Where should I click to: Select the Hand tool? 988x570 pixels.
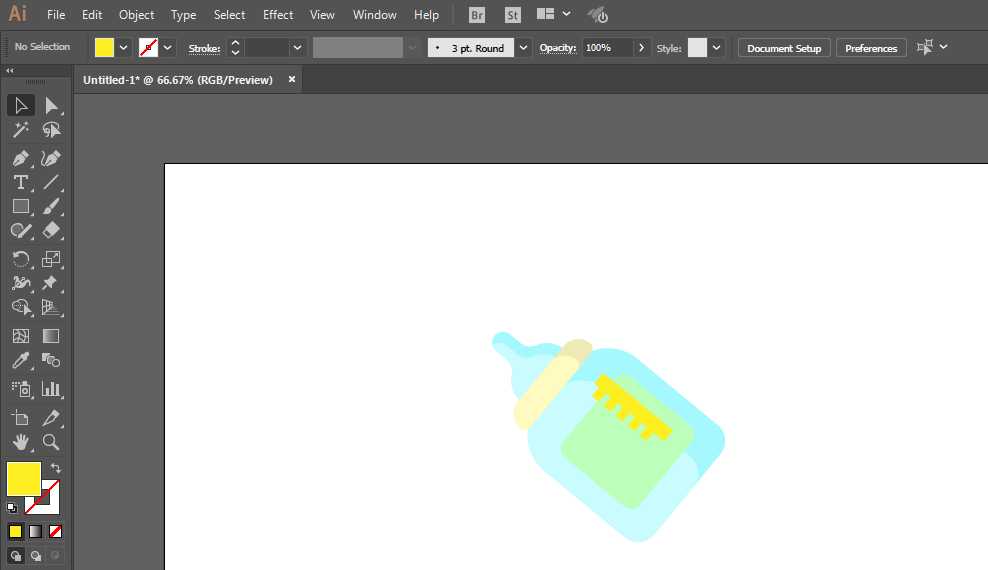coord(20,441)
